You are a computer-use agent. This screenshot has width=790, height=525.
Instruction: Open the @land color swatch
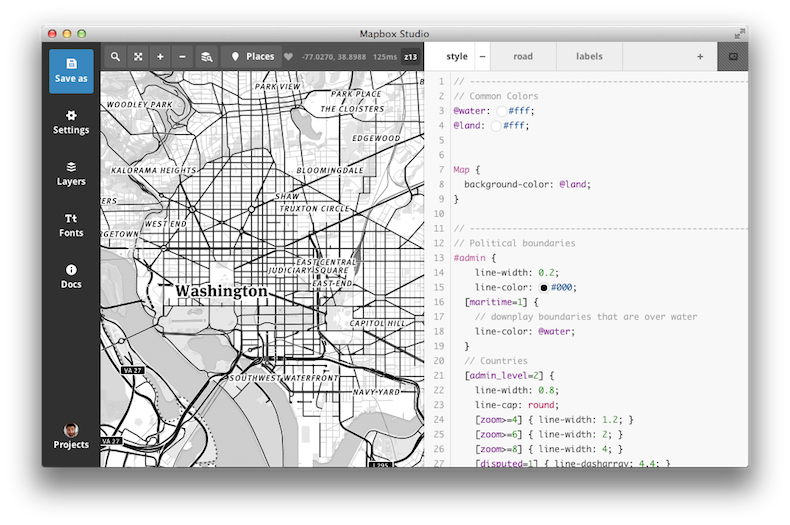(x=496, y=125)
